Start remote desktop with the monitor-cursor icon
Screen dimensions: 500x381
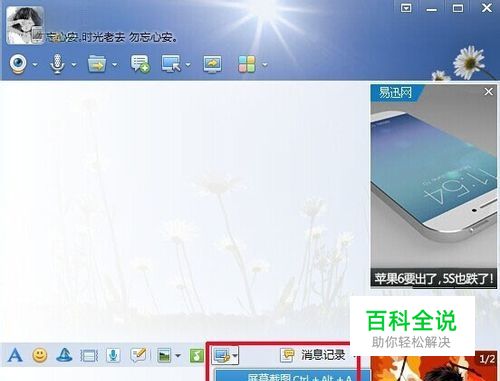[171, 64]
